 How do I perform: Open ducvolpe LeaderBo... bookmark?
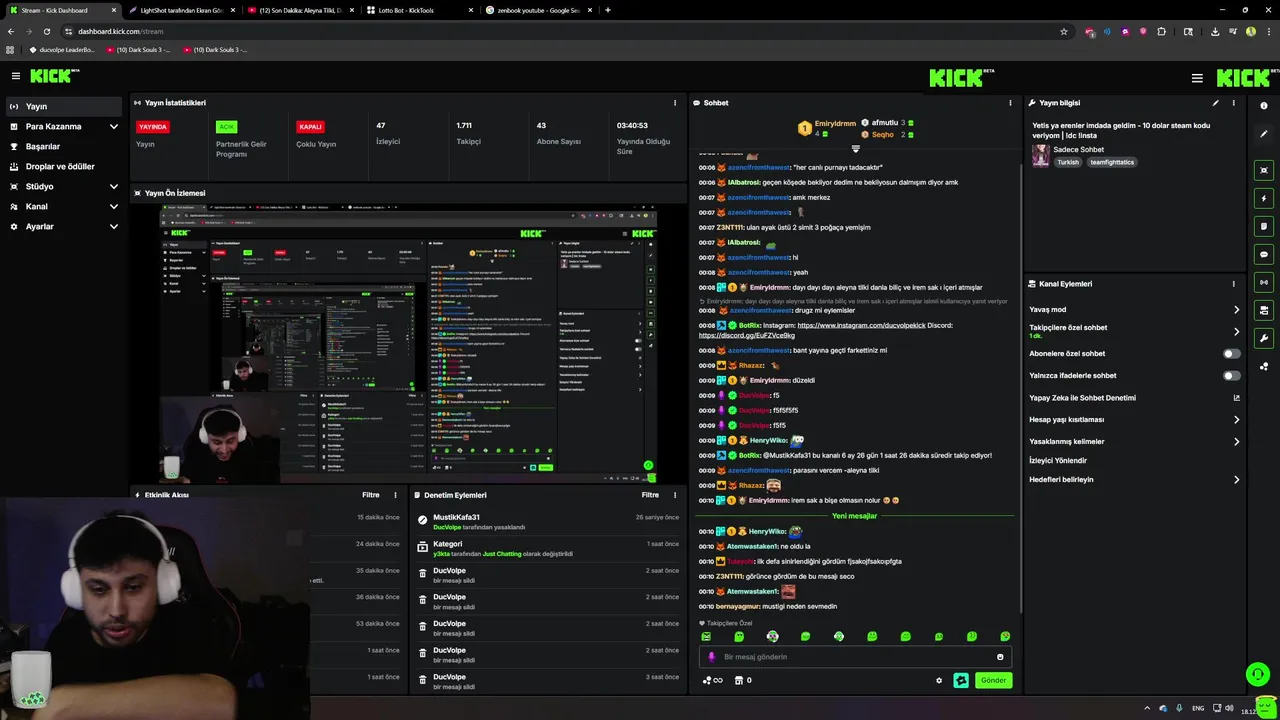click(x=62, y=49)
